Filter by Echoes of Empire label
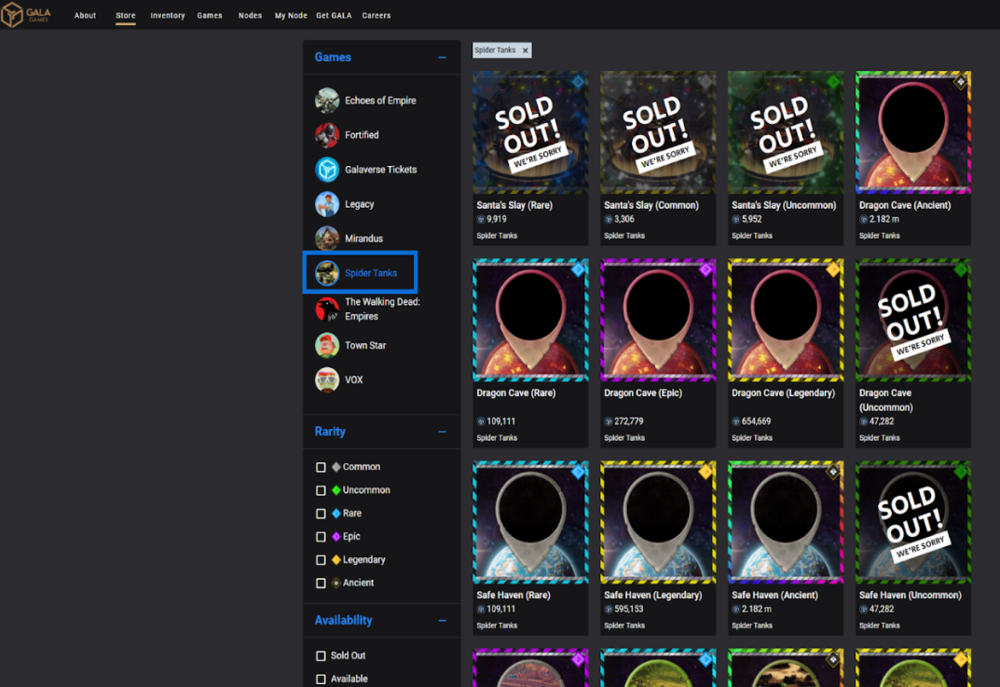Viewport: 1000px width, 687px height. pyautogui.click(x=380, y=101)
